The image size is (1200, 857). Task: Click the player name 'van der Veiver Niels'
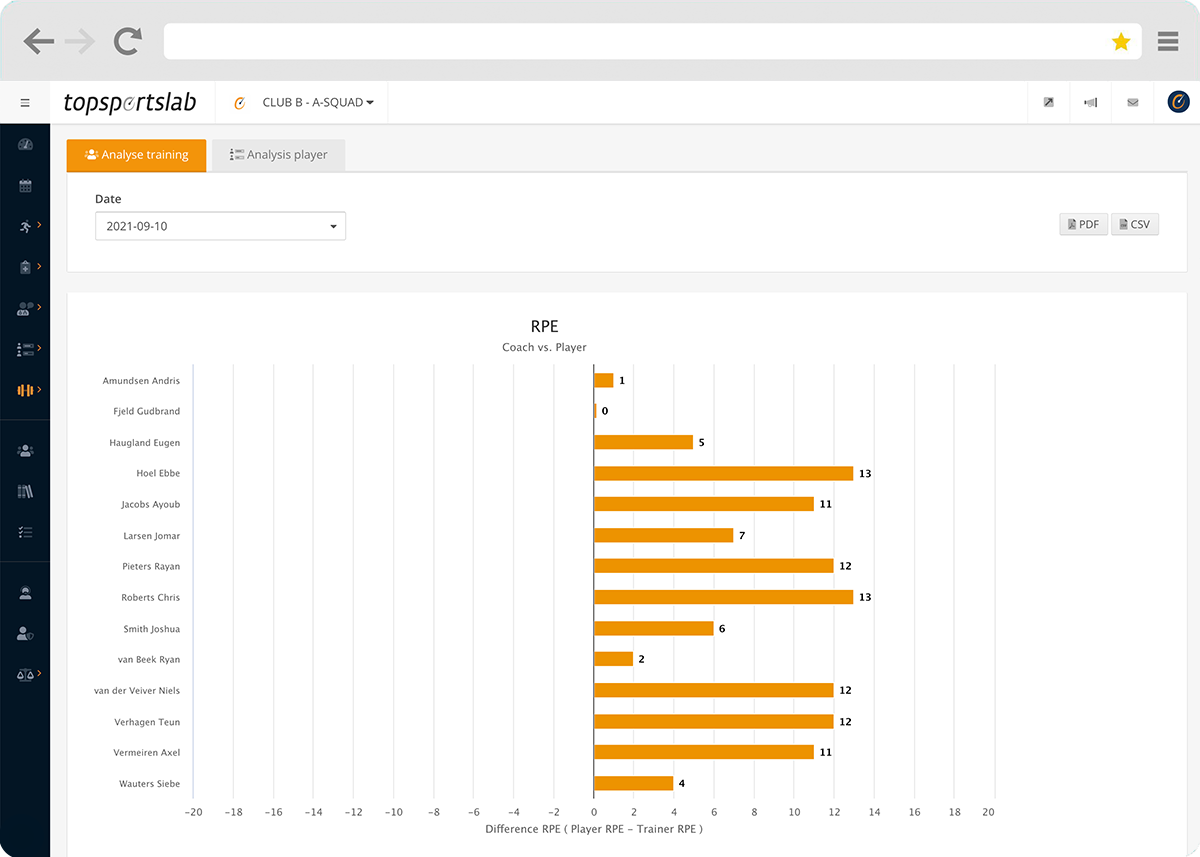coord(137,691)
